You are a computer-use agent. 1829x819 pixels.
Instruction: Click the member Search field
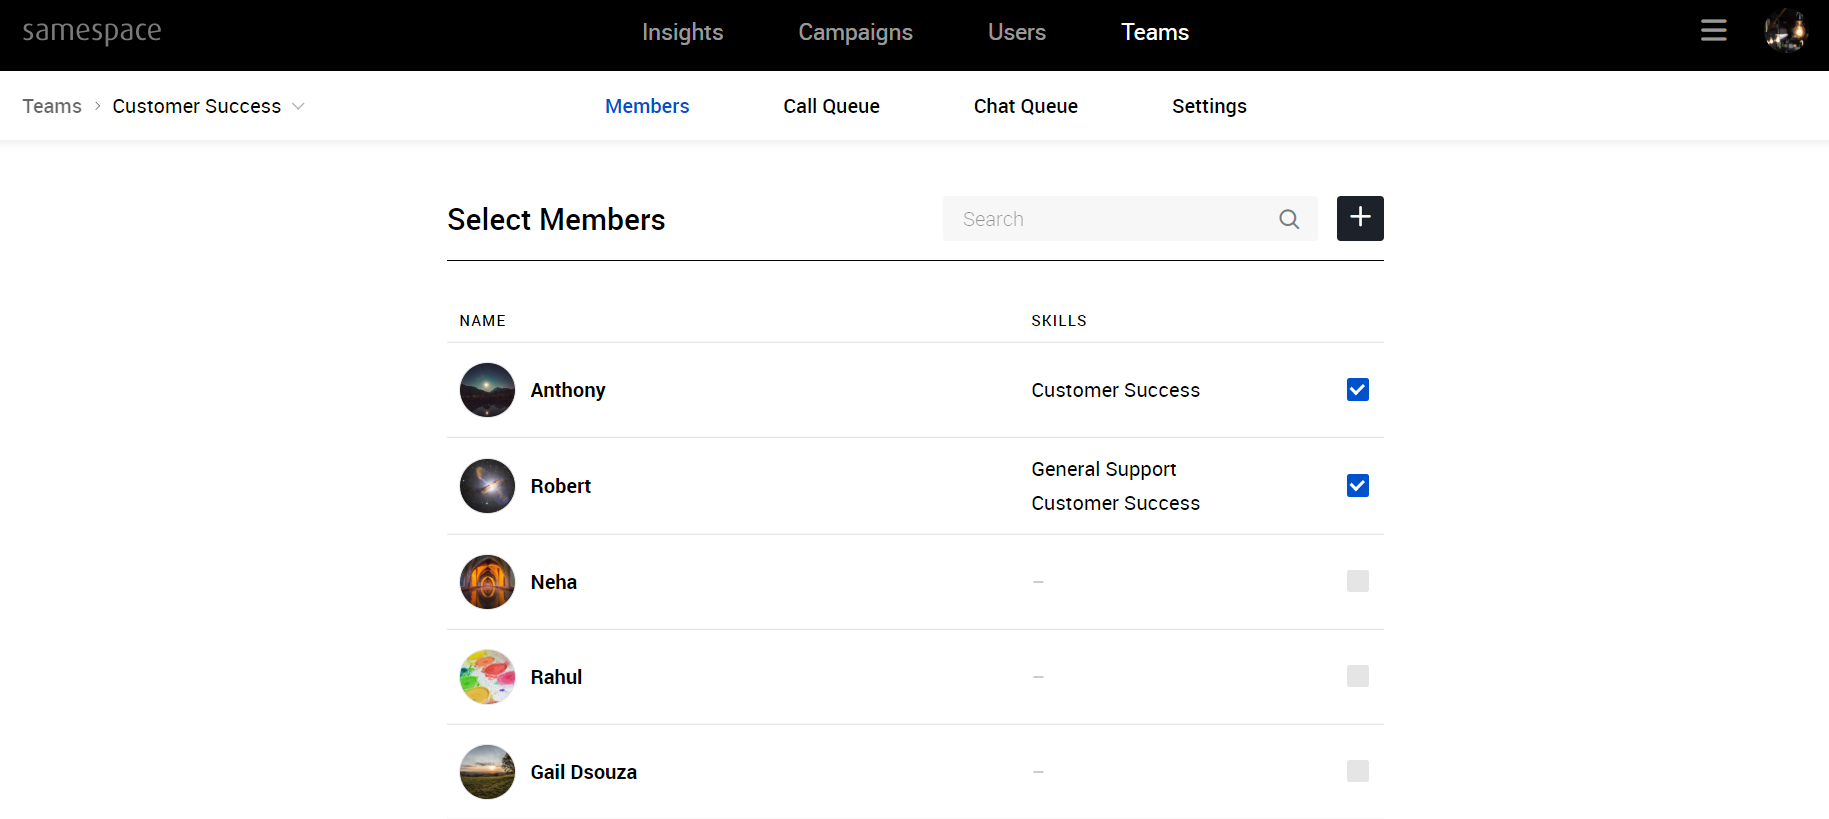1110,219
